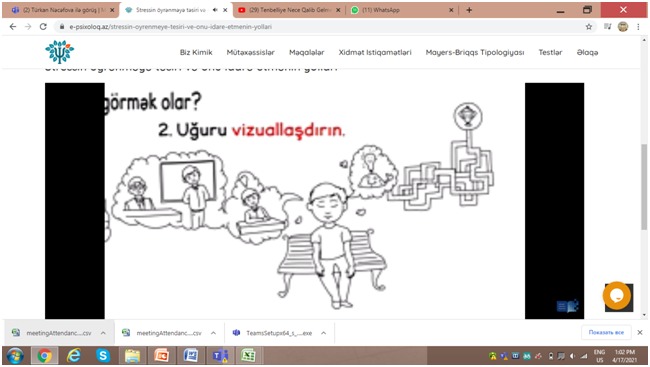Expand options for the second meetingAttendance csv download
Screen dimensions: 650x367
pos(213,333)
